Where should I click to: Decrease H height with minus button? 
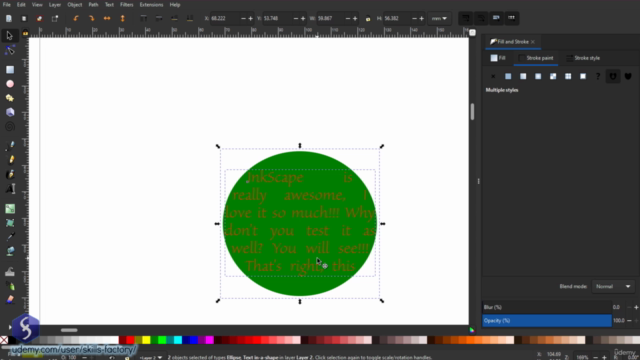click(x=414, y=18)
